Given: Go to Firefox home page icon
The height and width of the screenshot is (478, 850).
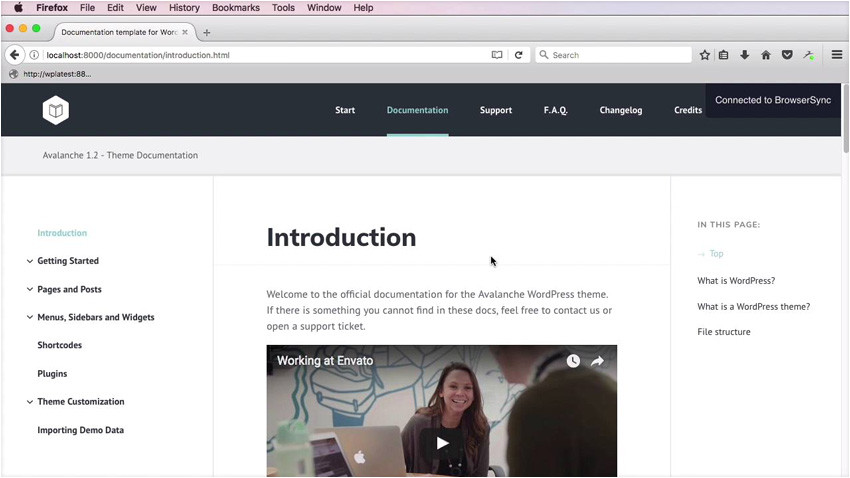Looking at the screenshot, I should coord(765,55).
